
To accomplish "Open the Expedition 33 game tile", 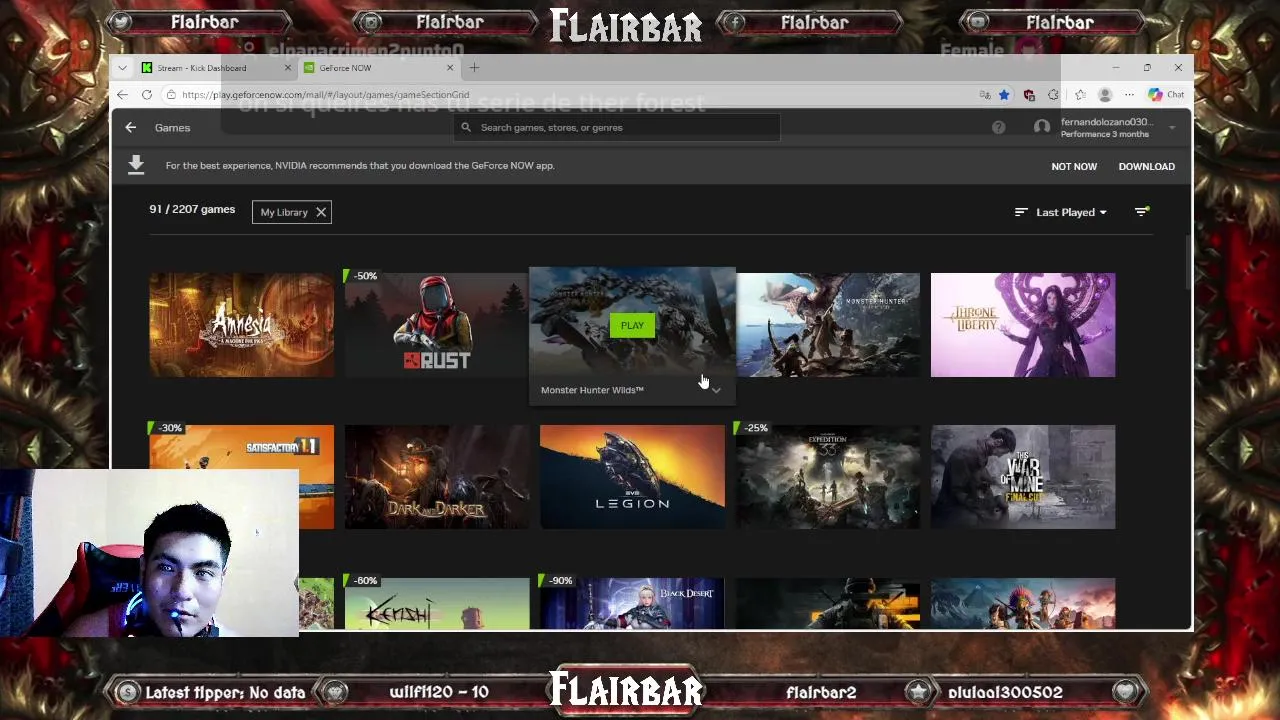I will tap(828, 477).
